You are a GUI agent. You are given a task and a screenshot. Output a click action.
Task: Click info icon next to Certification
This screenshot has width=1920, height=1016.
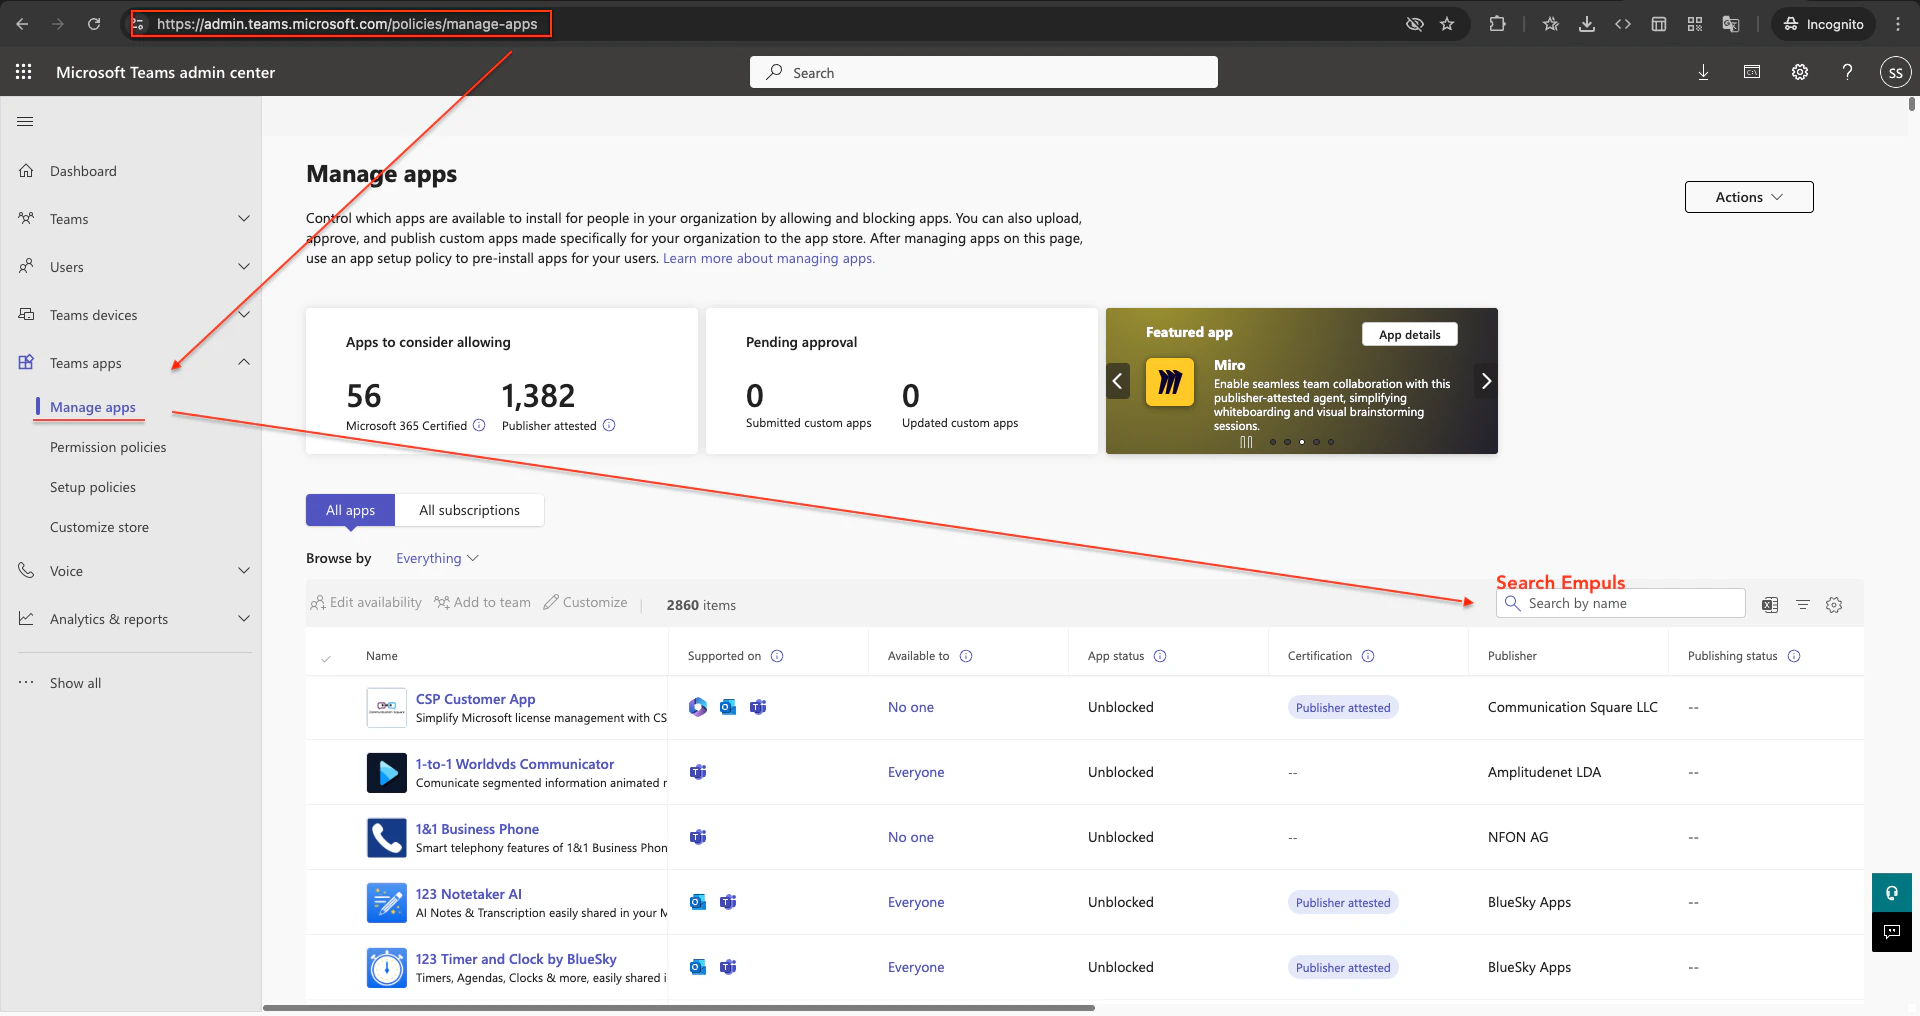click(1368, 656)
